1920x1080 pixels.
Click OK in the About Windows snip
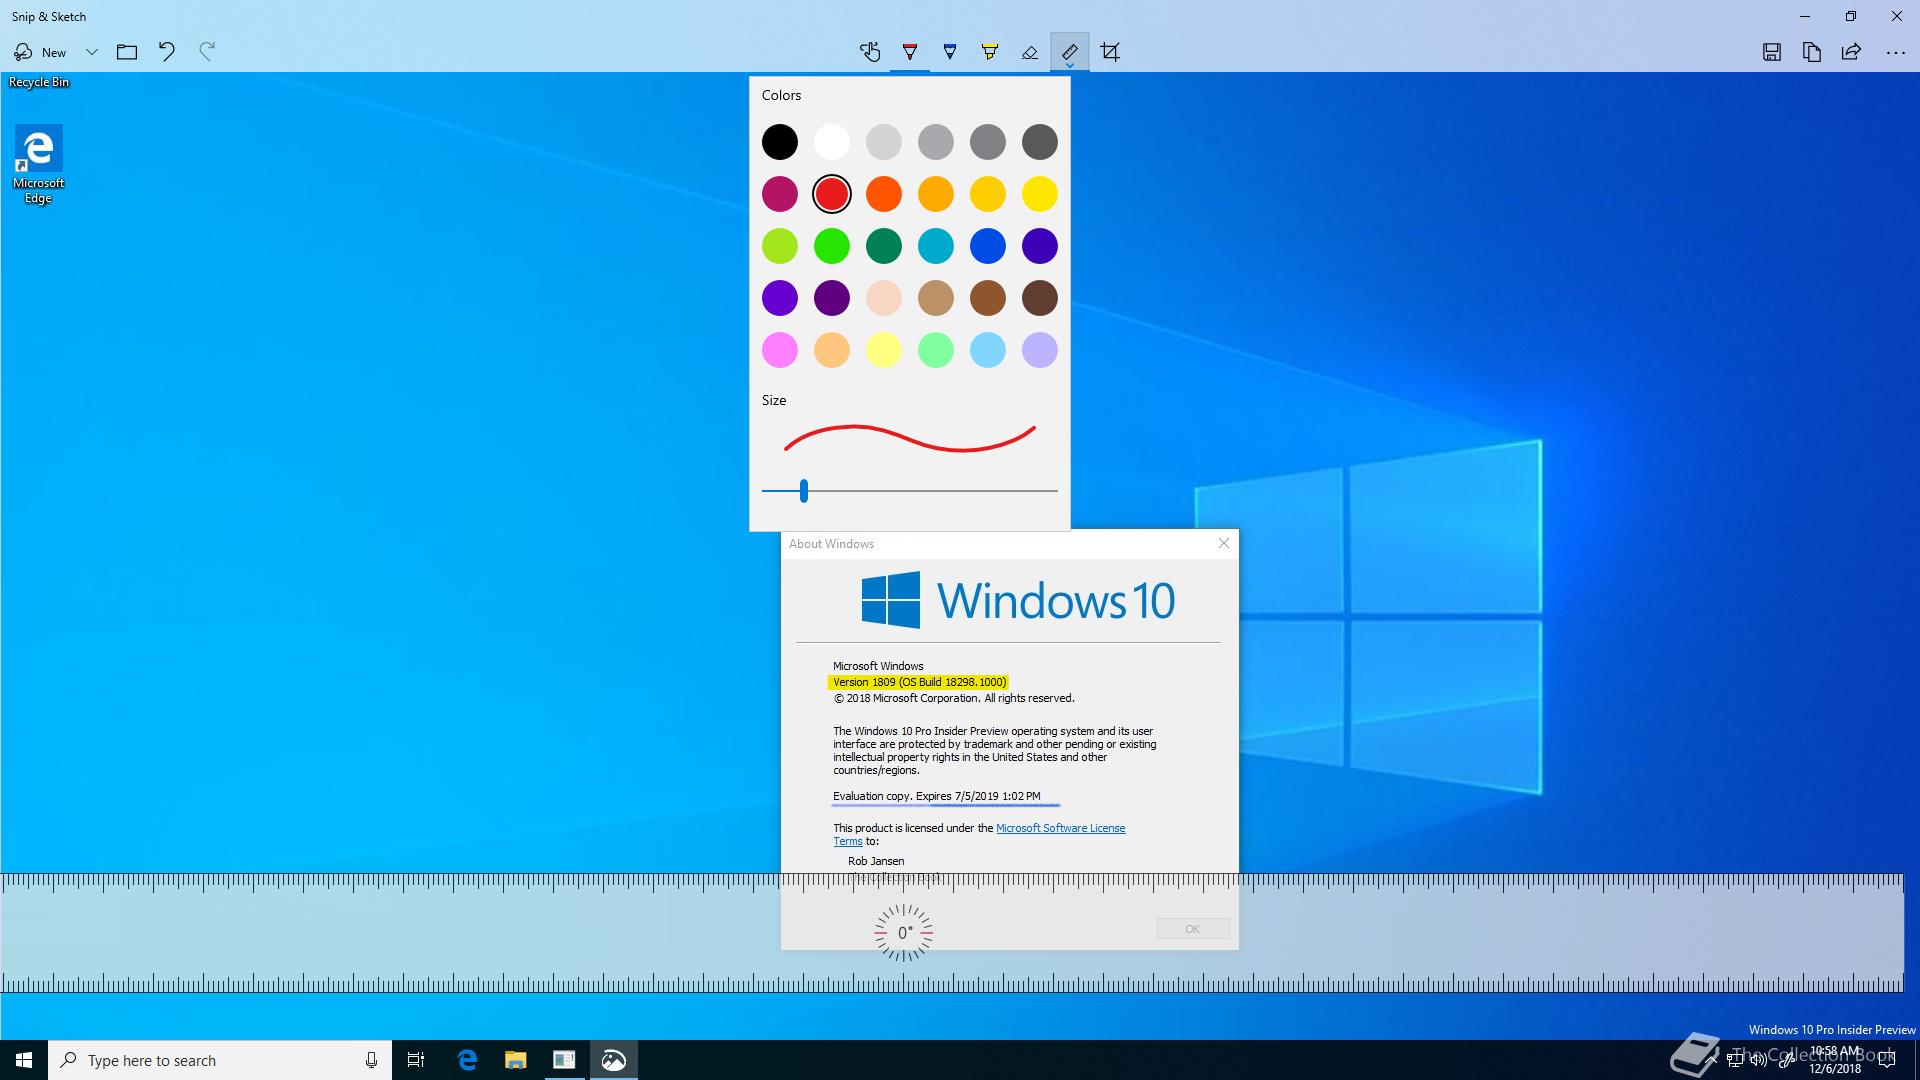(x=1193, y=929)
